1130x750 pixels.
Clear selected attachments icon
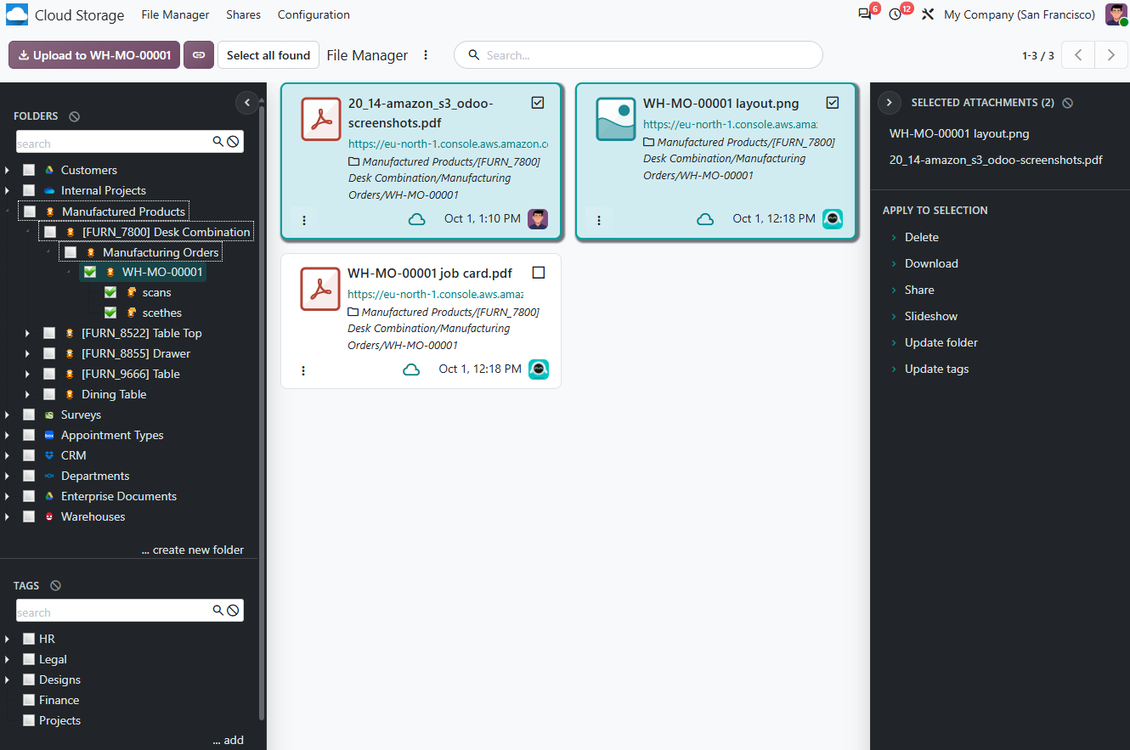tap(1067, 103)
